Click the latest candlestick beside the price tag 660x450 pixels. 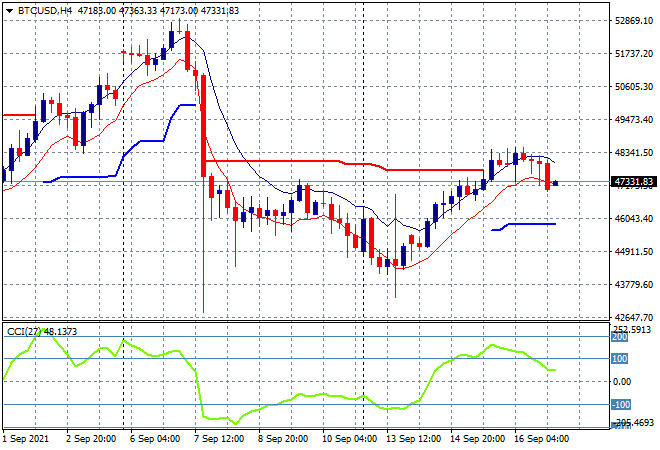(x=556, y=183)
